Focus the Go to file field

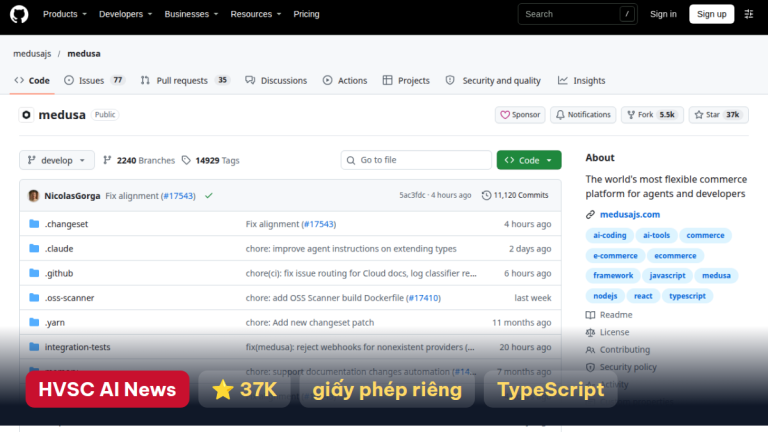[x=416, y=160]
